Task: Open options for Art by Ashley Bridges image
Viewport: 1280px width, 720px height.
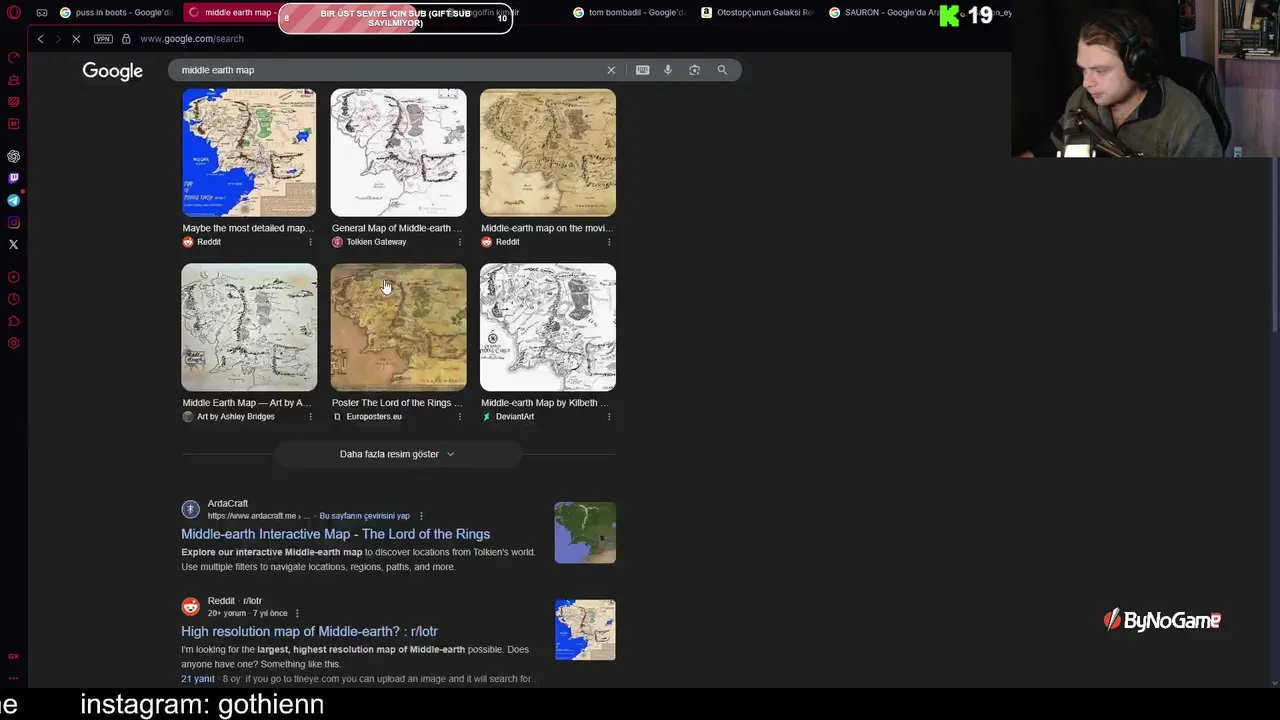Action: 310,417
